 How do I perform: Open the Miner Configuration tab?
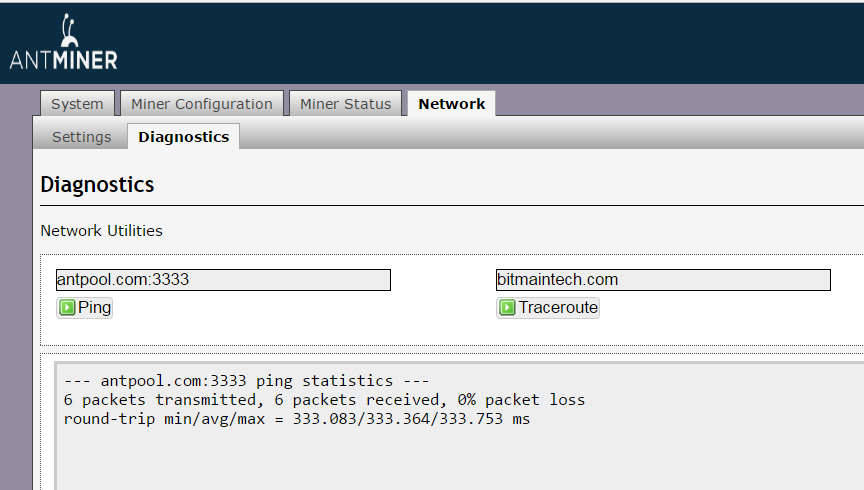pos(202,104)
